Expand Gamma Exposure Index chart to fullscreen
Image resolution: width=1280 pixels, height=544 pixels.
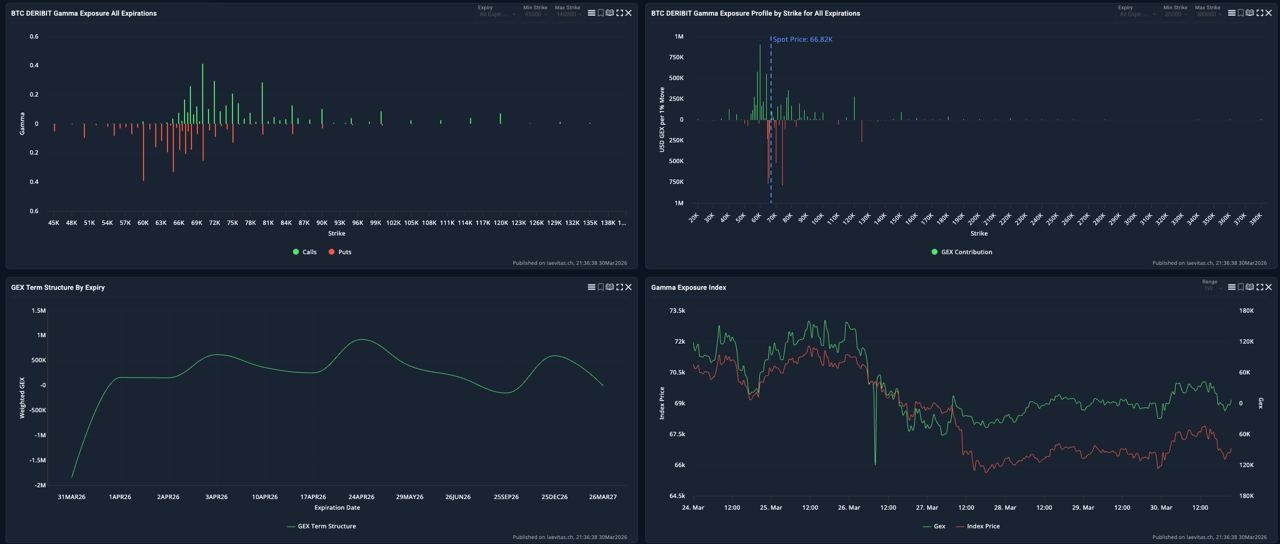pos(1260,287)
